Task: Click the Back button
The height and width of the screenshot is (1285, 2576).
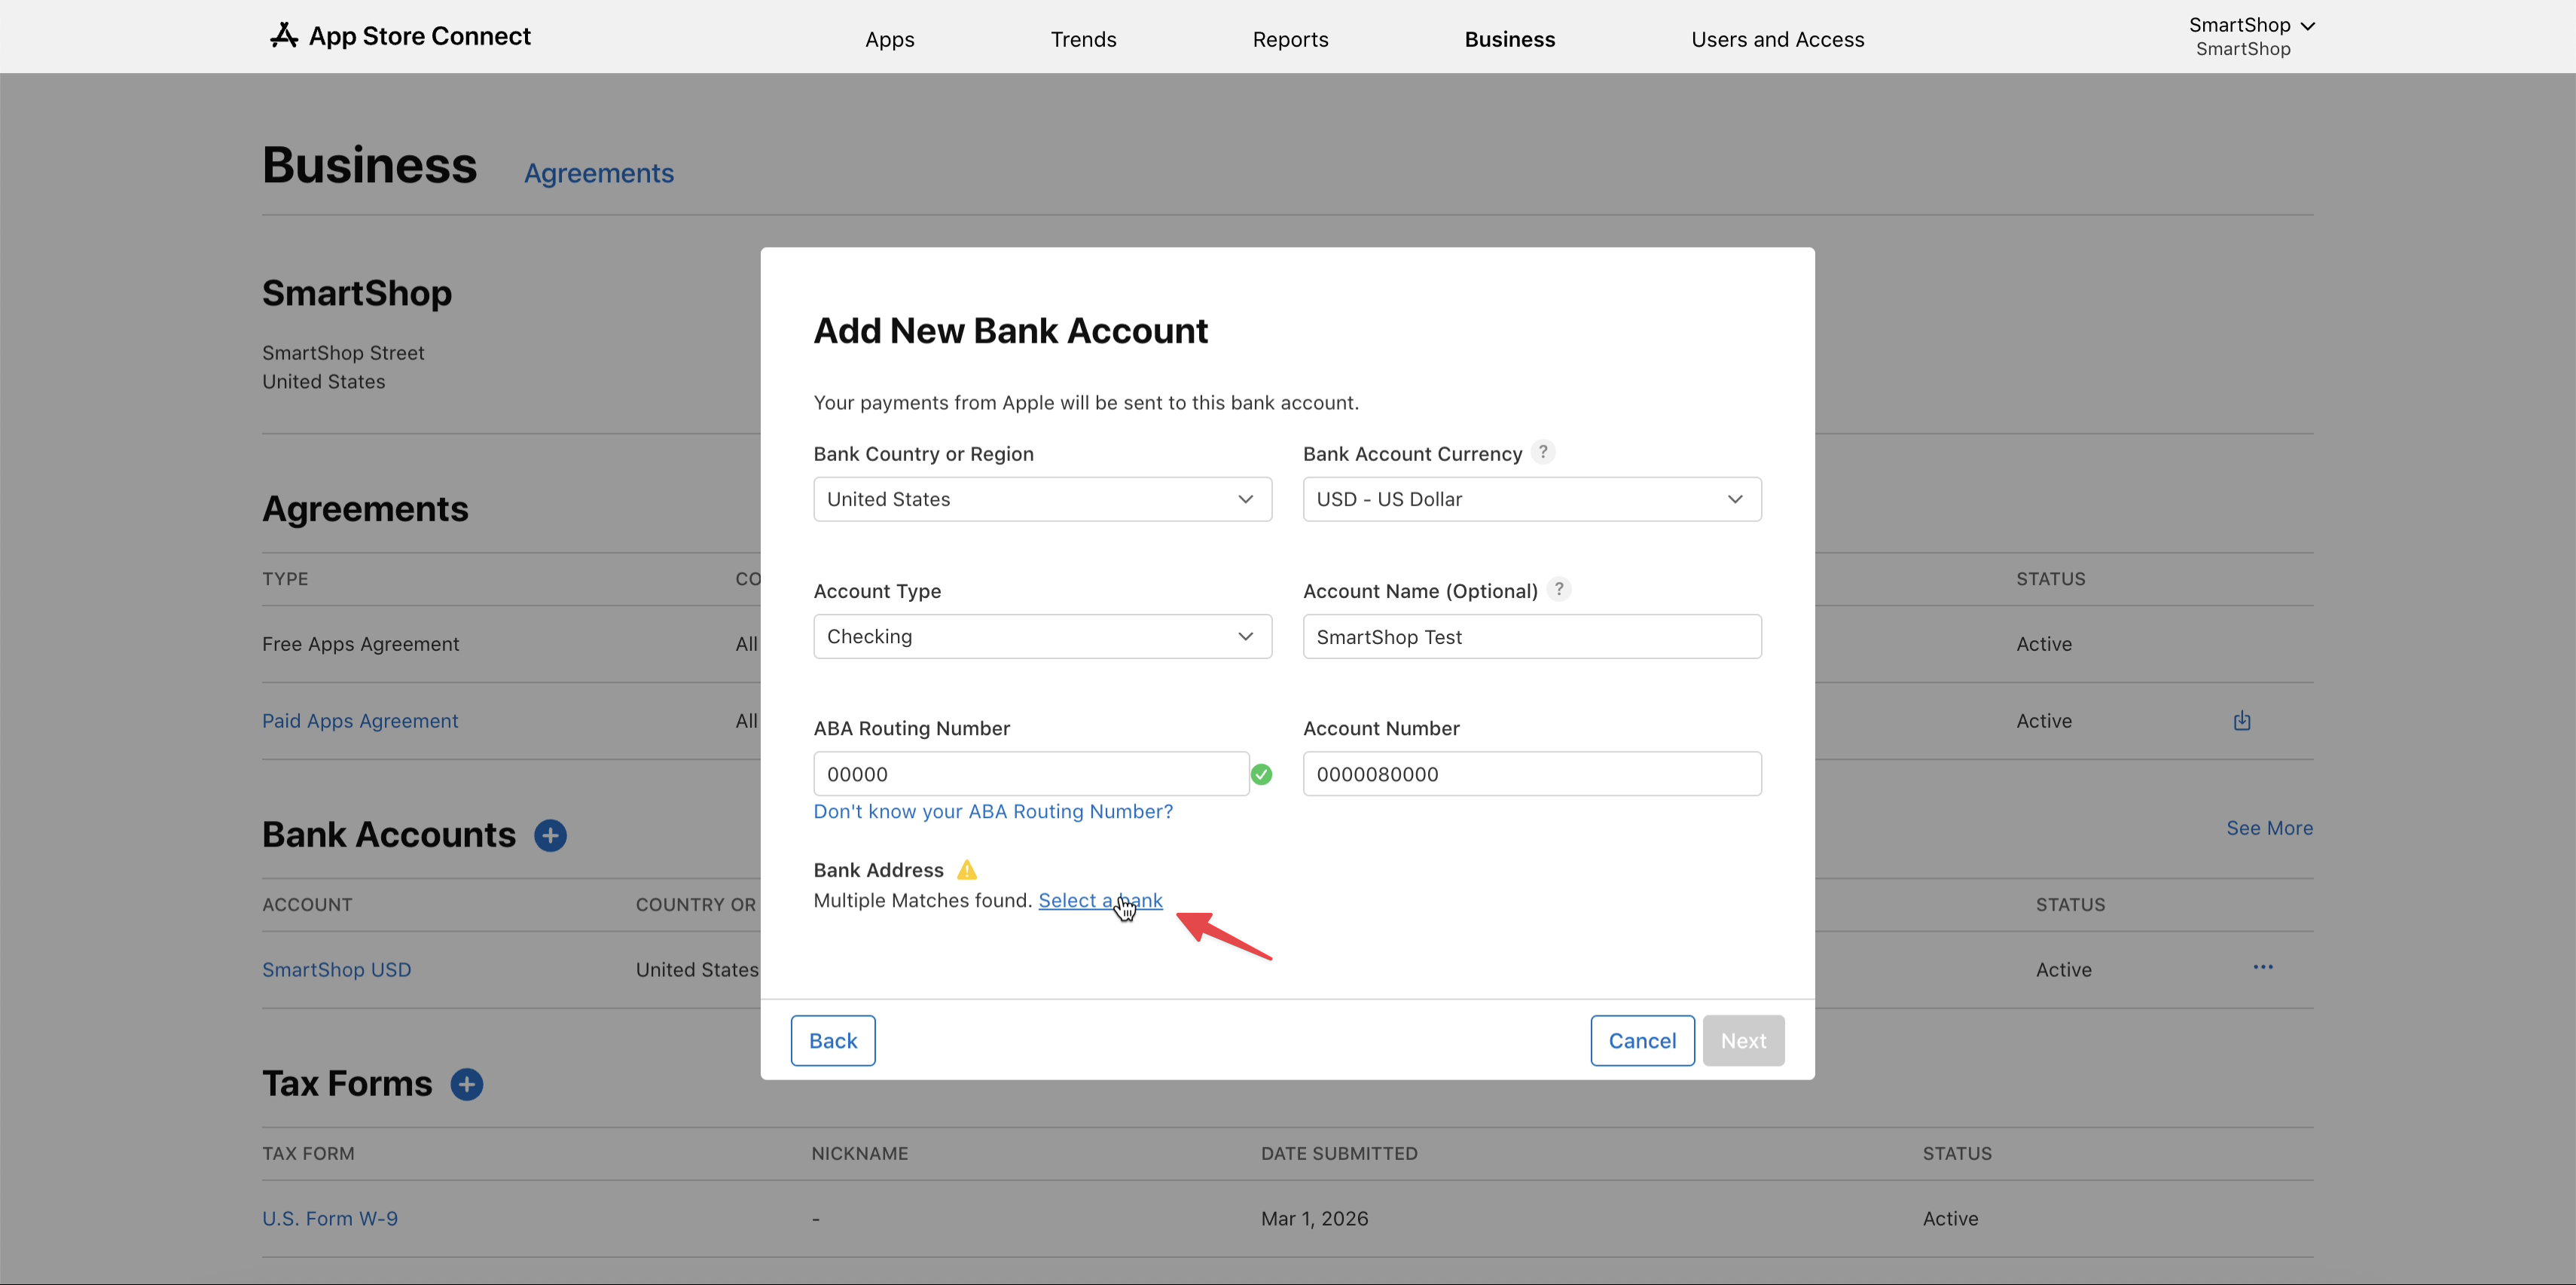Action: (833, 1041)
